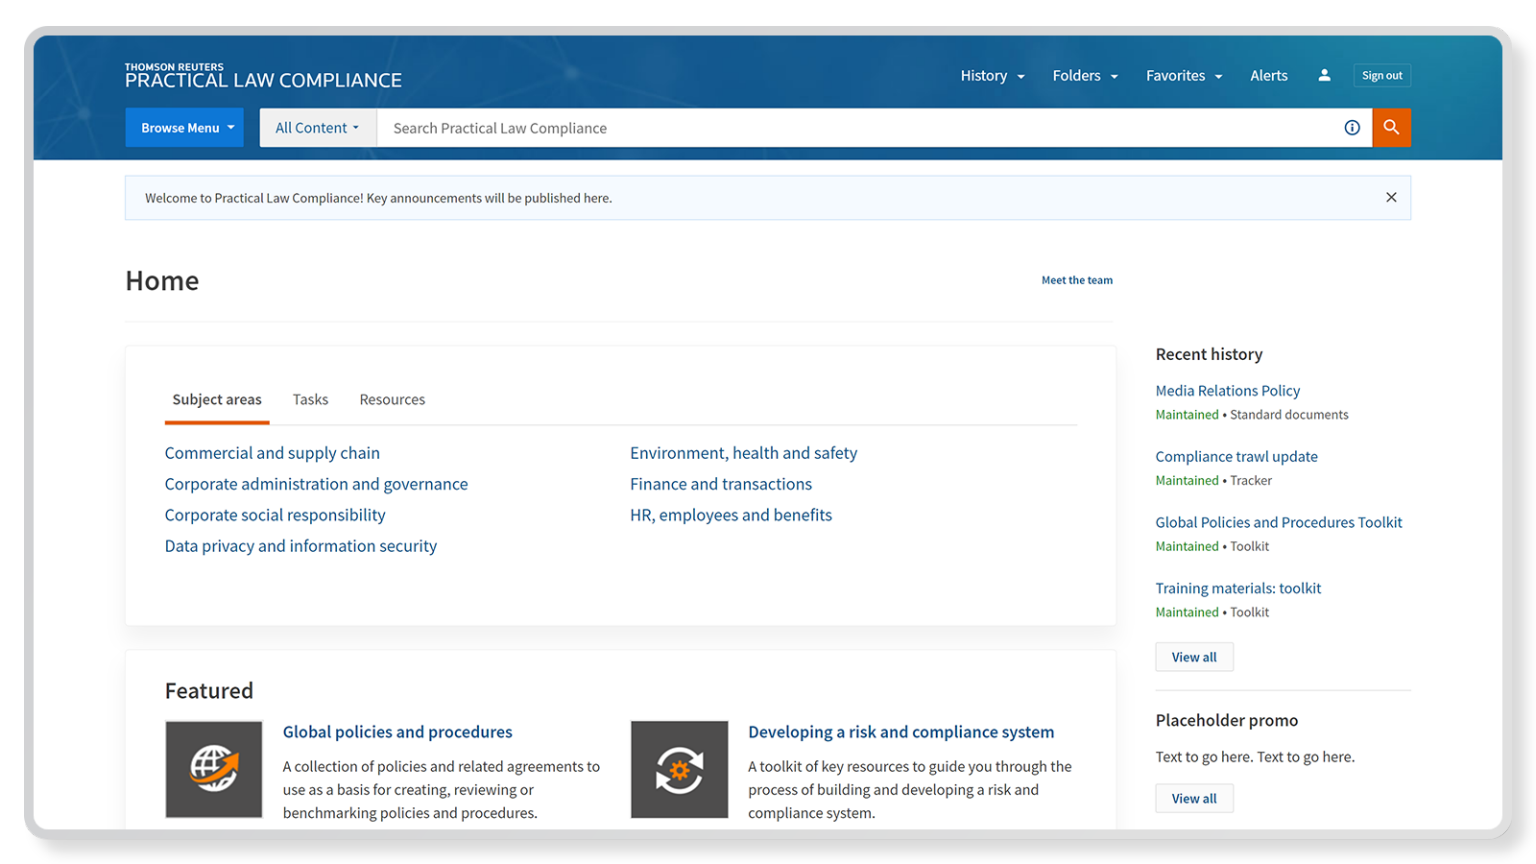This screenshot has width=1536, height=864.
Task: Open Alerts in the top navigation
Action: point(1269,76)
